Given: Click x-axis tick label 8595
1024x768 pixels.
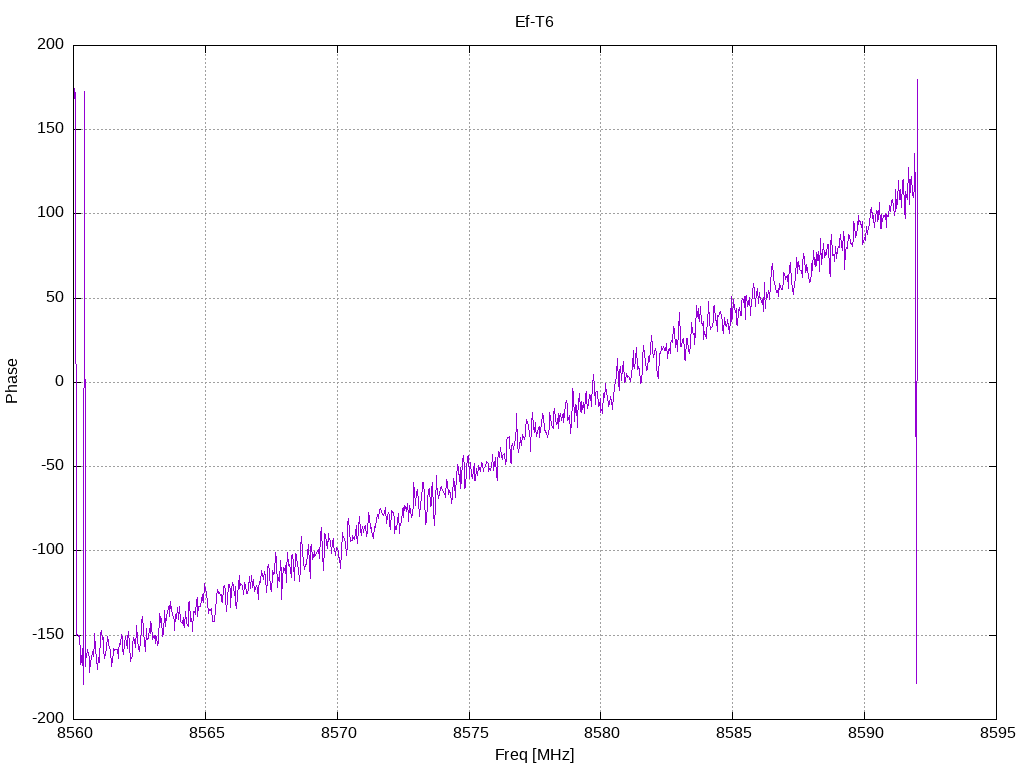Looking at the screenshot, I should point(997,733).
